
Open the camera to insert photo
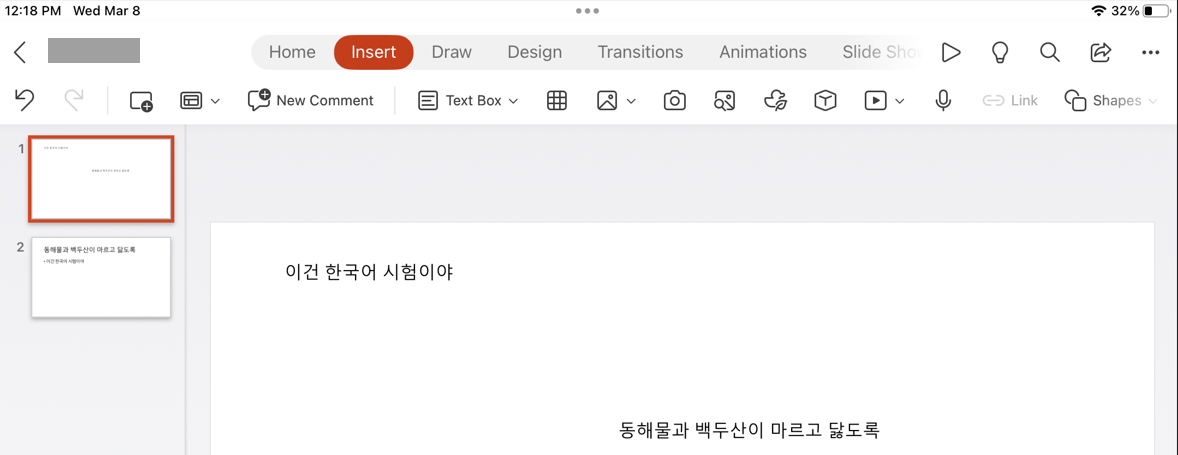point(675,101)
